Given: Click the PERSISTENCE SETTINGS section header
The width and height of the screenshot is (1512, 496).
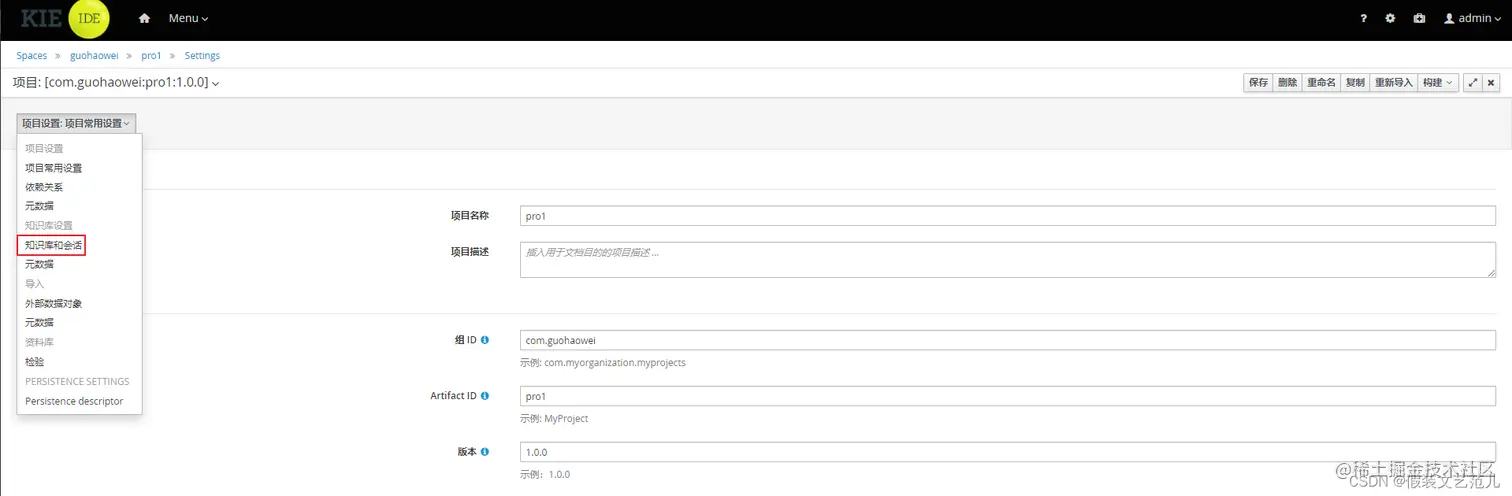Looking at the screenshot, I should coord(77,382).
